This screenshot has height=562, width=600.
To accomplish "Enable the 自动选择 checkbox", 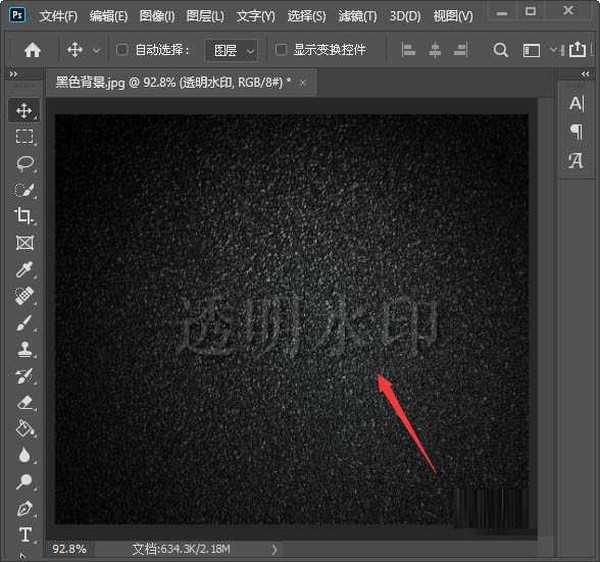I will tap(122, 50).
